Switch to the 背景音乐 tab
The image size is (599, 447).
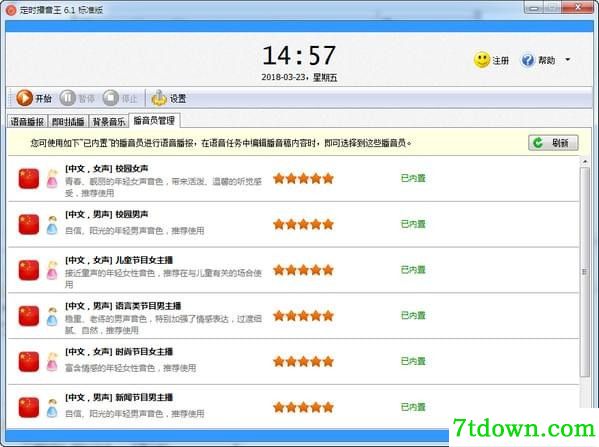(x=109, y=121)
